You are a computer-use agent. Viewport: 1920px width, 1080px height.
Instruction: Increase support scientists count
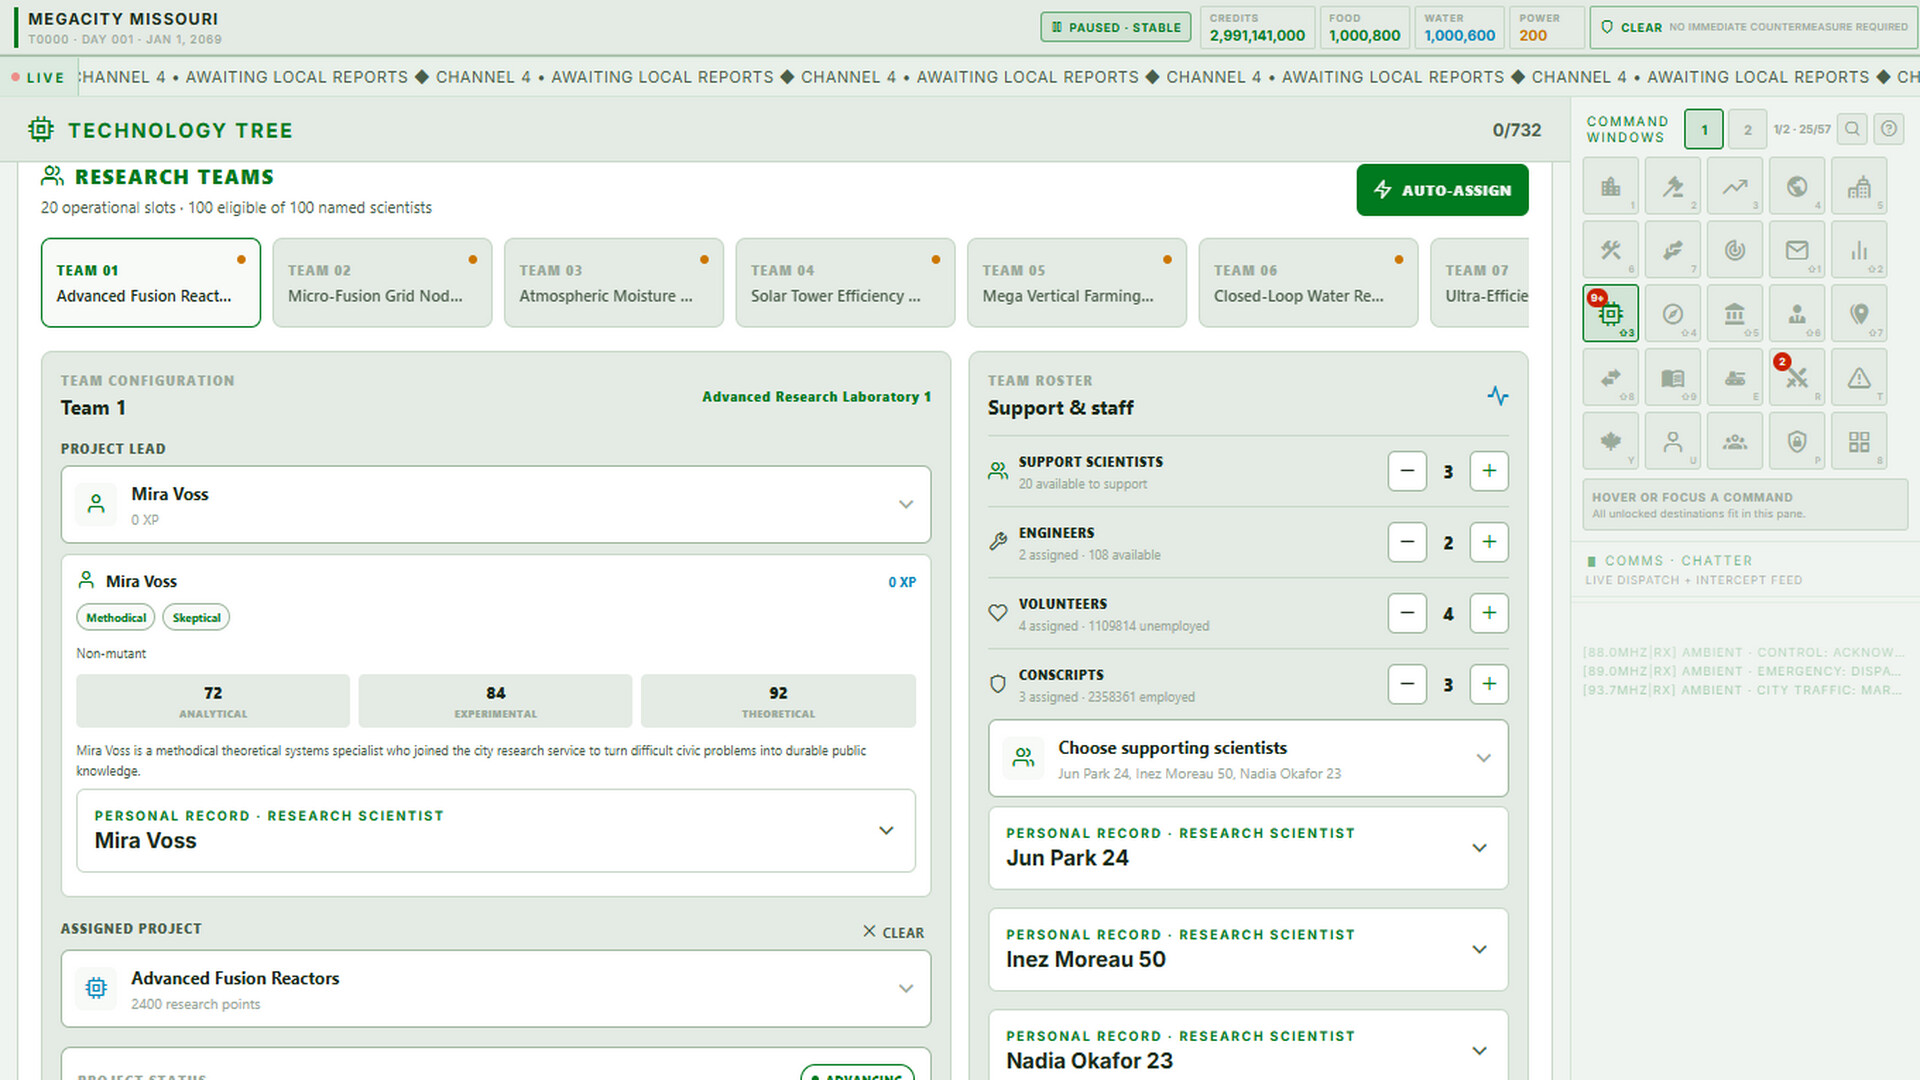tap(1489, 471)
